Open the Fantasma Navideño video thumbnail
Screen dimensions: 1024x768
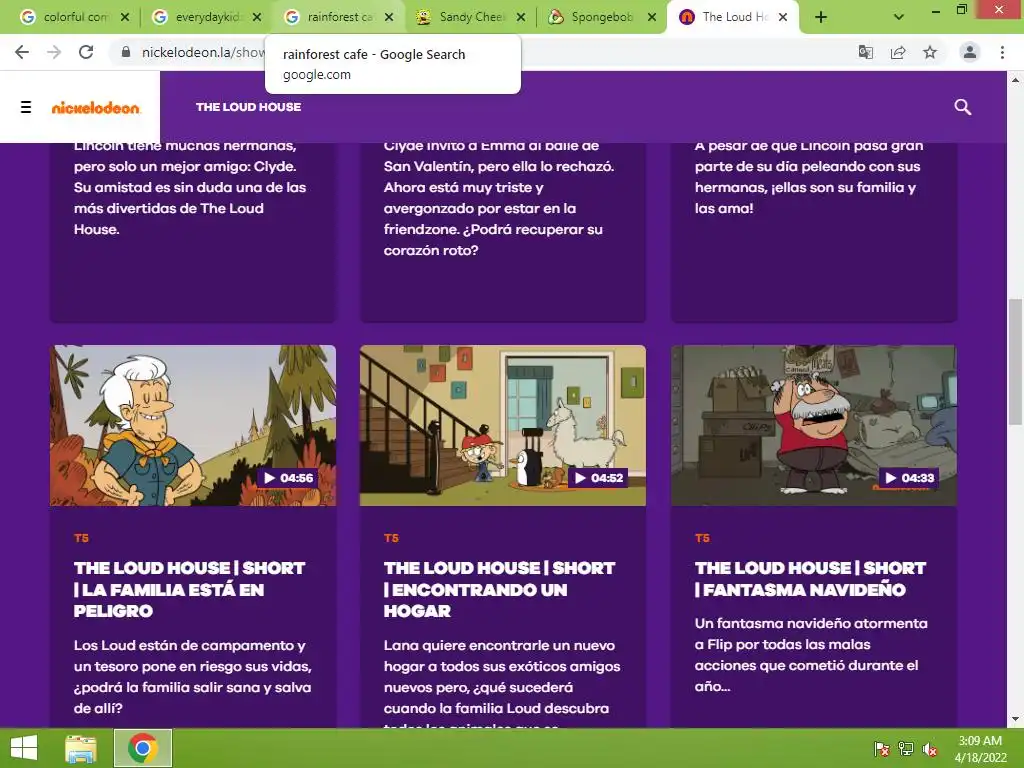tap(814, 425)
